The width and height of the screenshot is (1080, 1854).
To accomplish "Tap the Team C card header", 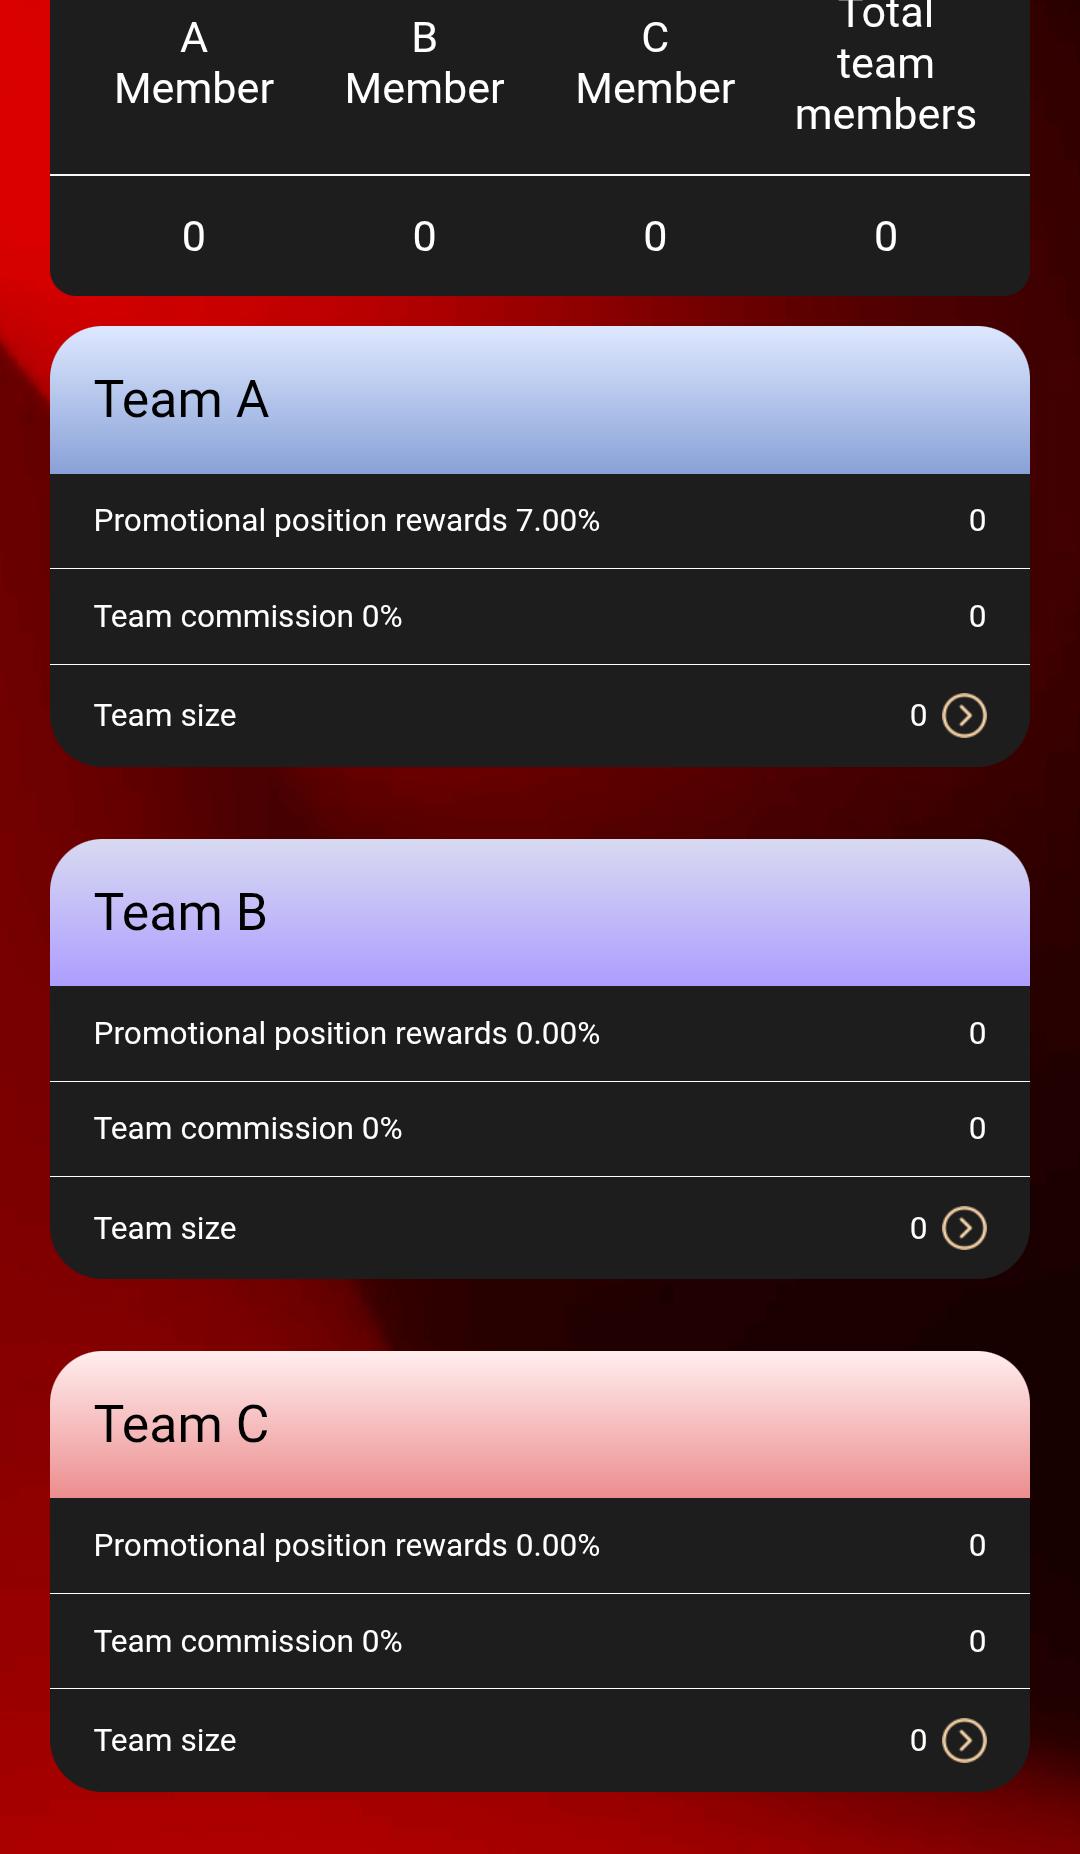I will coord(540,1425).
